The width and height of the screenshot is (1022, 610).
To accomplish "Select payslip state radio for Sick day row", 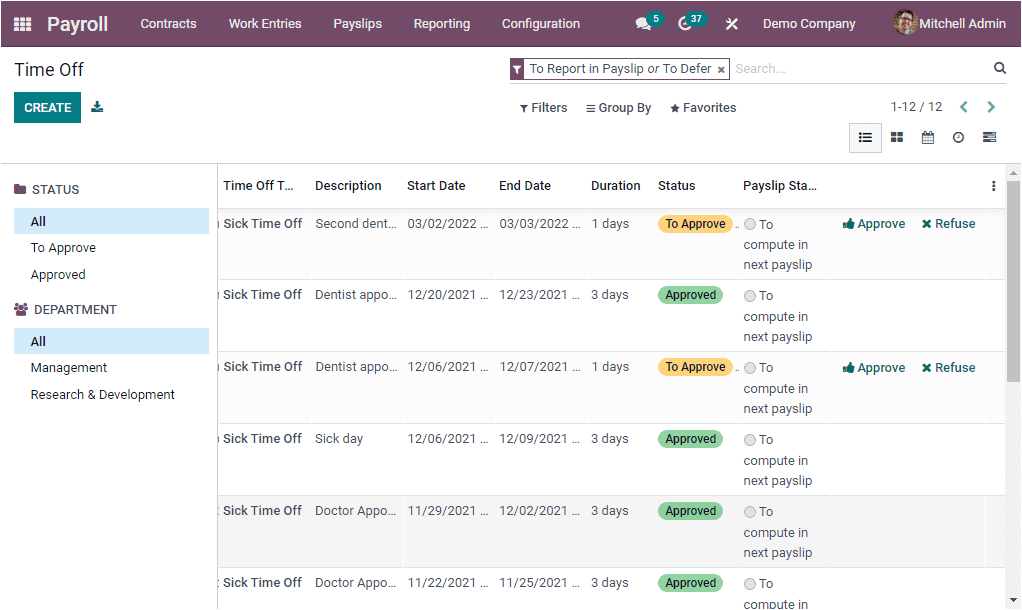I will tap(750, 440).
